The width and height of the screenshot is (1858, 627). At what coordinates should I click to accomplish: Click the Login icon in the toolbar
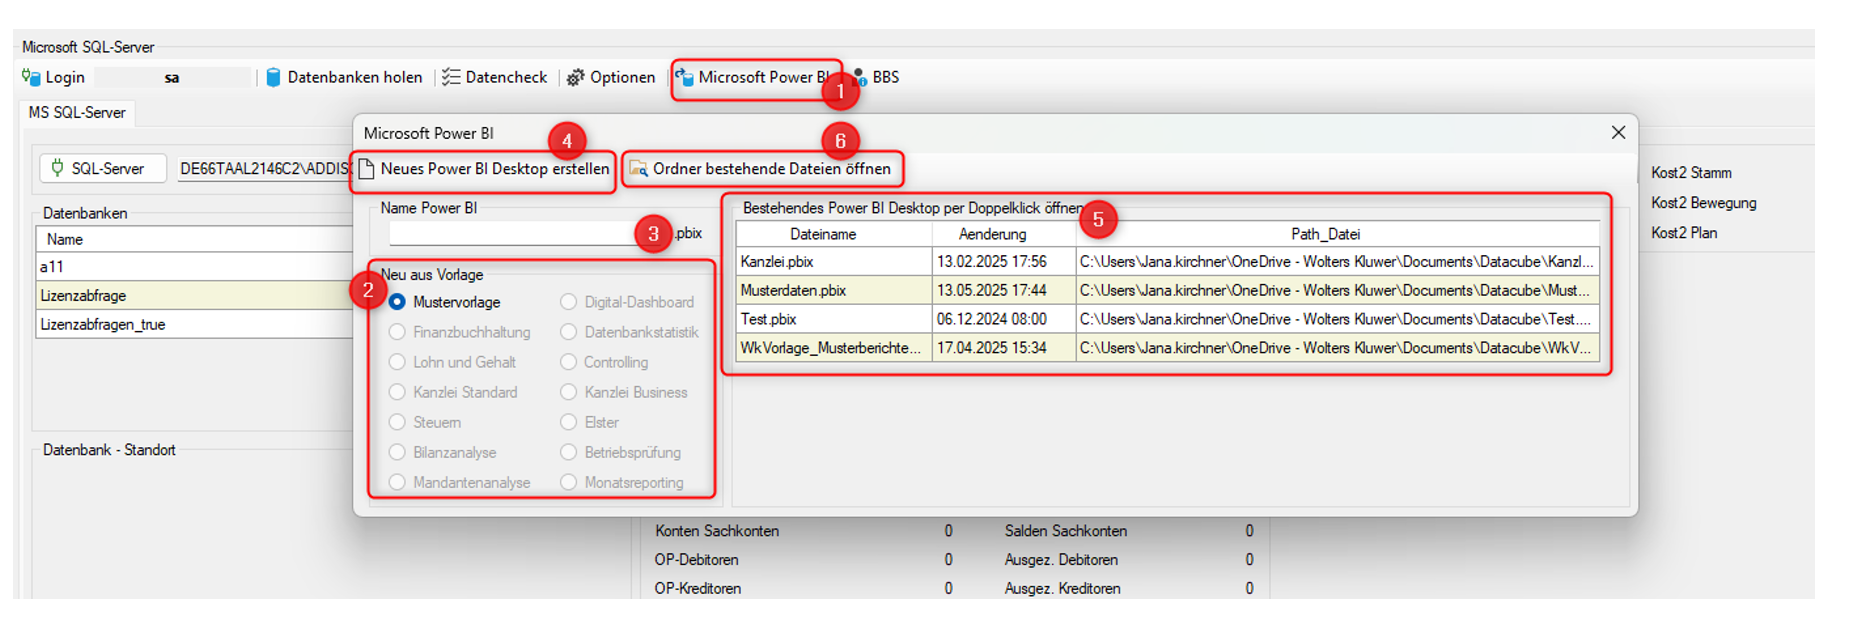click(31, 77)
